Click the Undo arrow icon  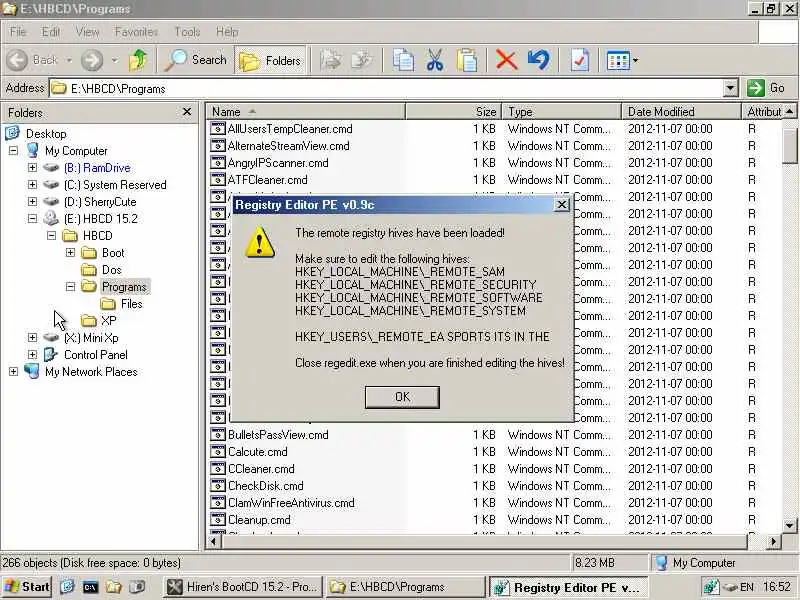click(538, 60)
